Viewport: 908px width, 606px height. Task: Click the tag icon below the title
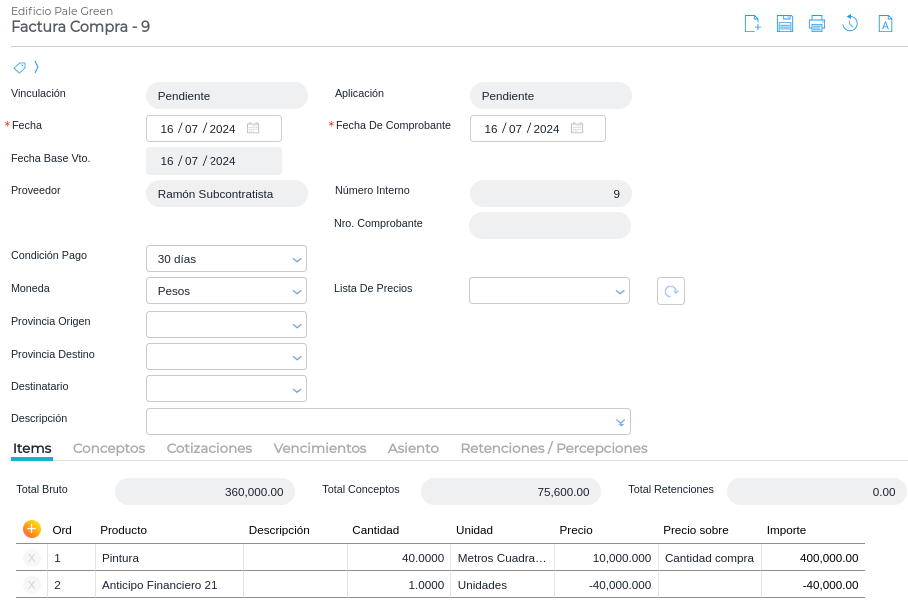tap(19, 67)
